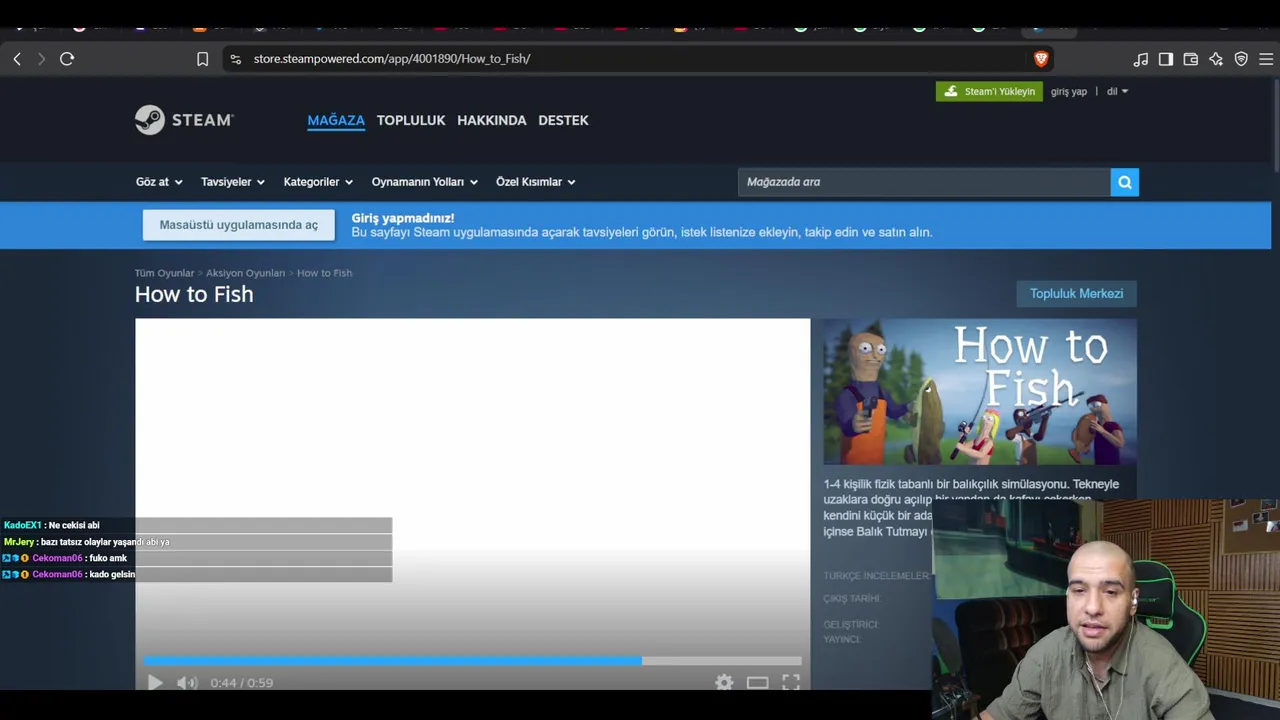Click the Mağazada ara search field
The height and width of the screenshot is (720, 1280).
click(924, 182)
